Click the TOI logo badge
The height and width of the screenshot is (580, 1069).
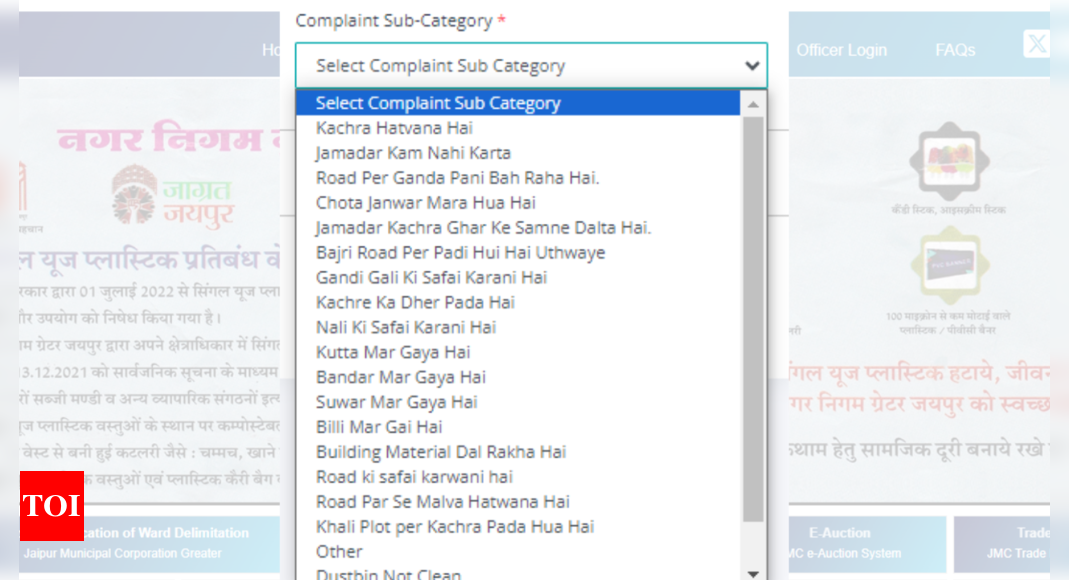tap(52, 506)
